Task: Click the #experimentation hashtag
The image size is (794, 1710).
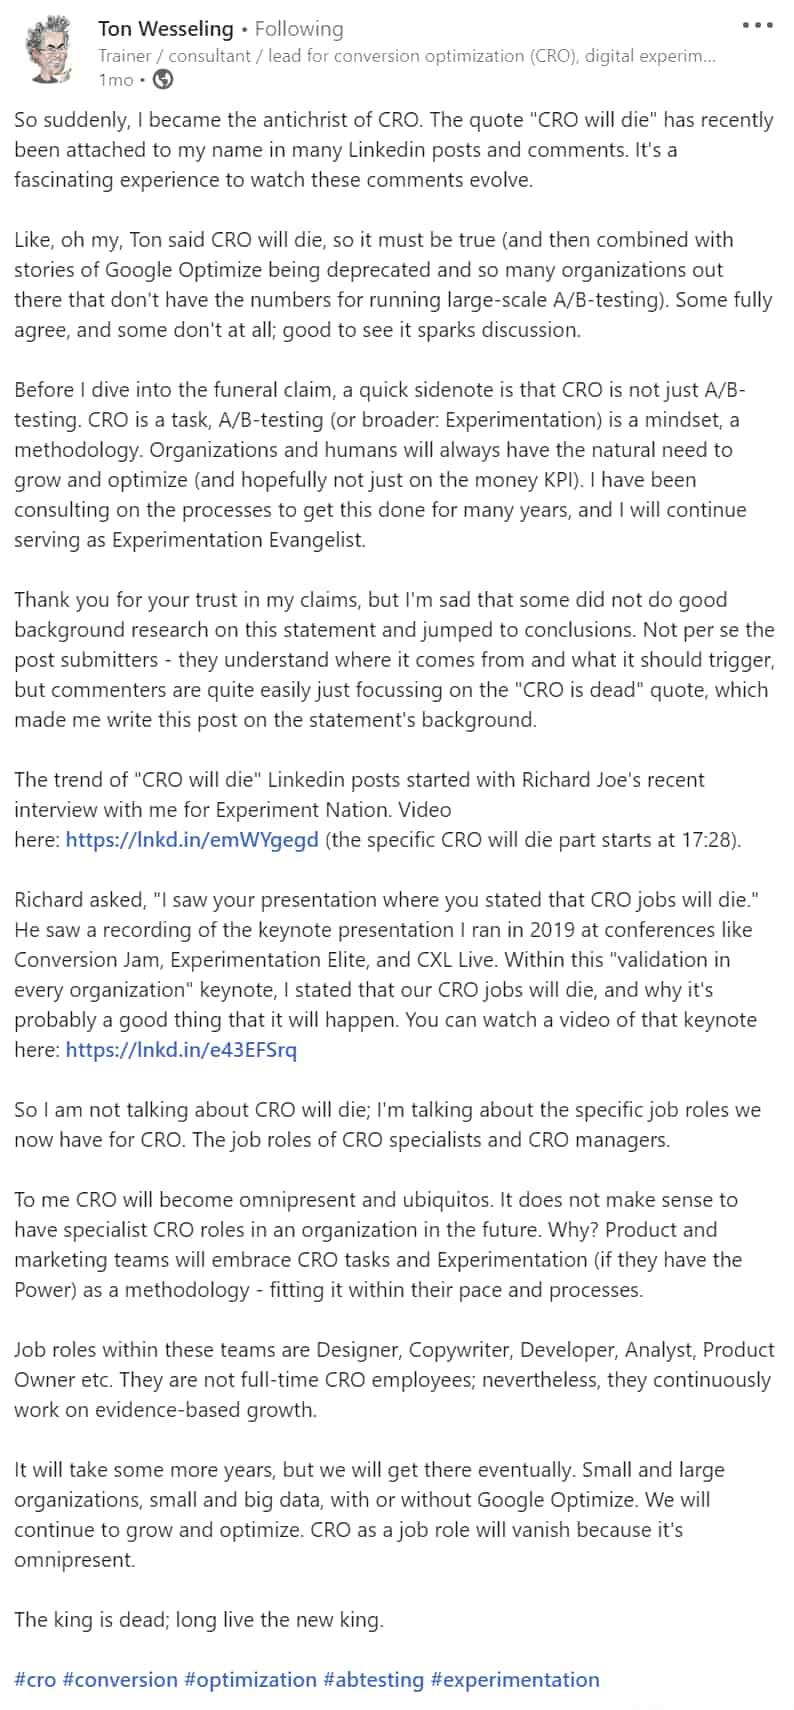Action: pyautogui.click(x=514, y=1679)
